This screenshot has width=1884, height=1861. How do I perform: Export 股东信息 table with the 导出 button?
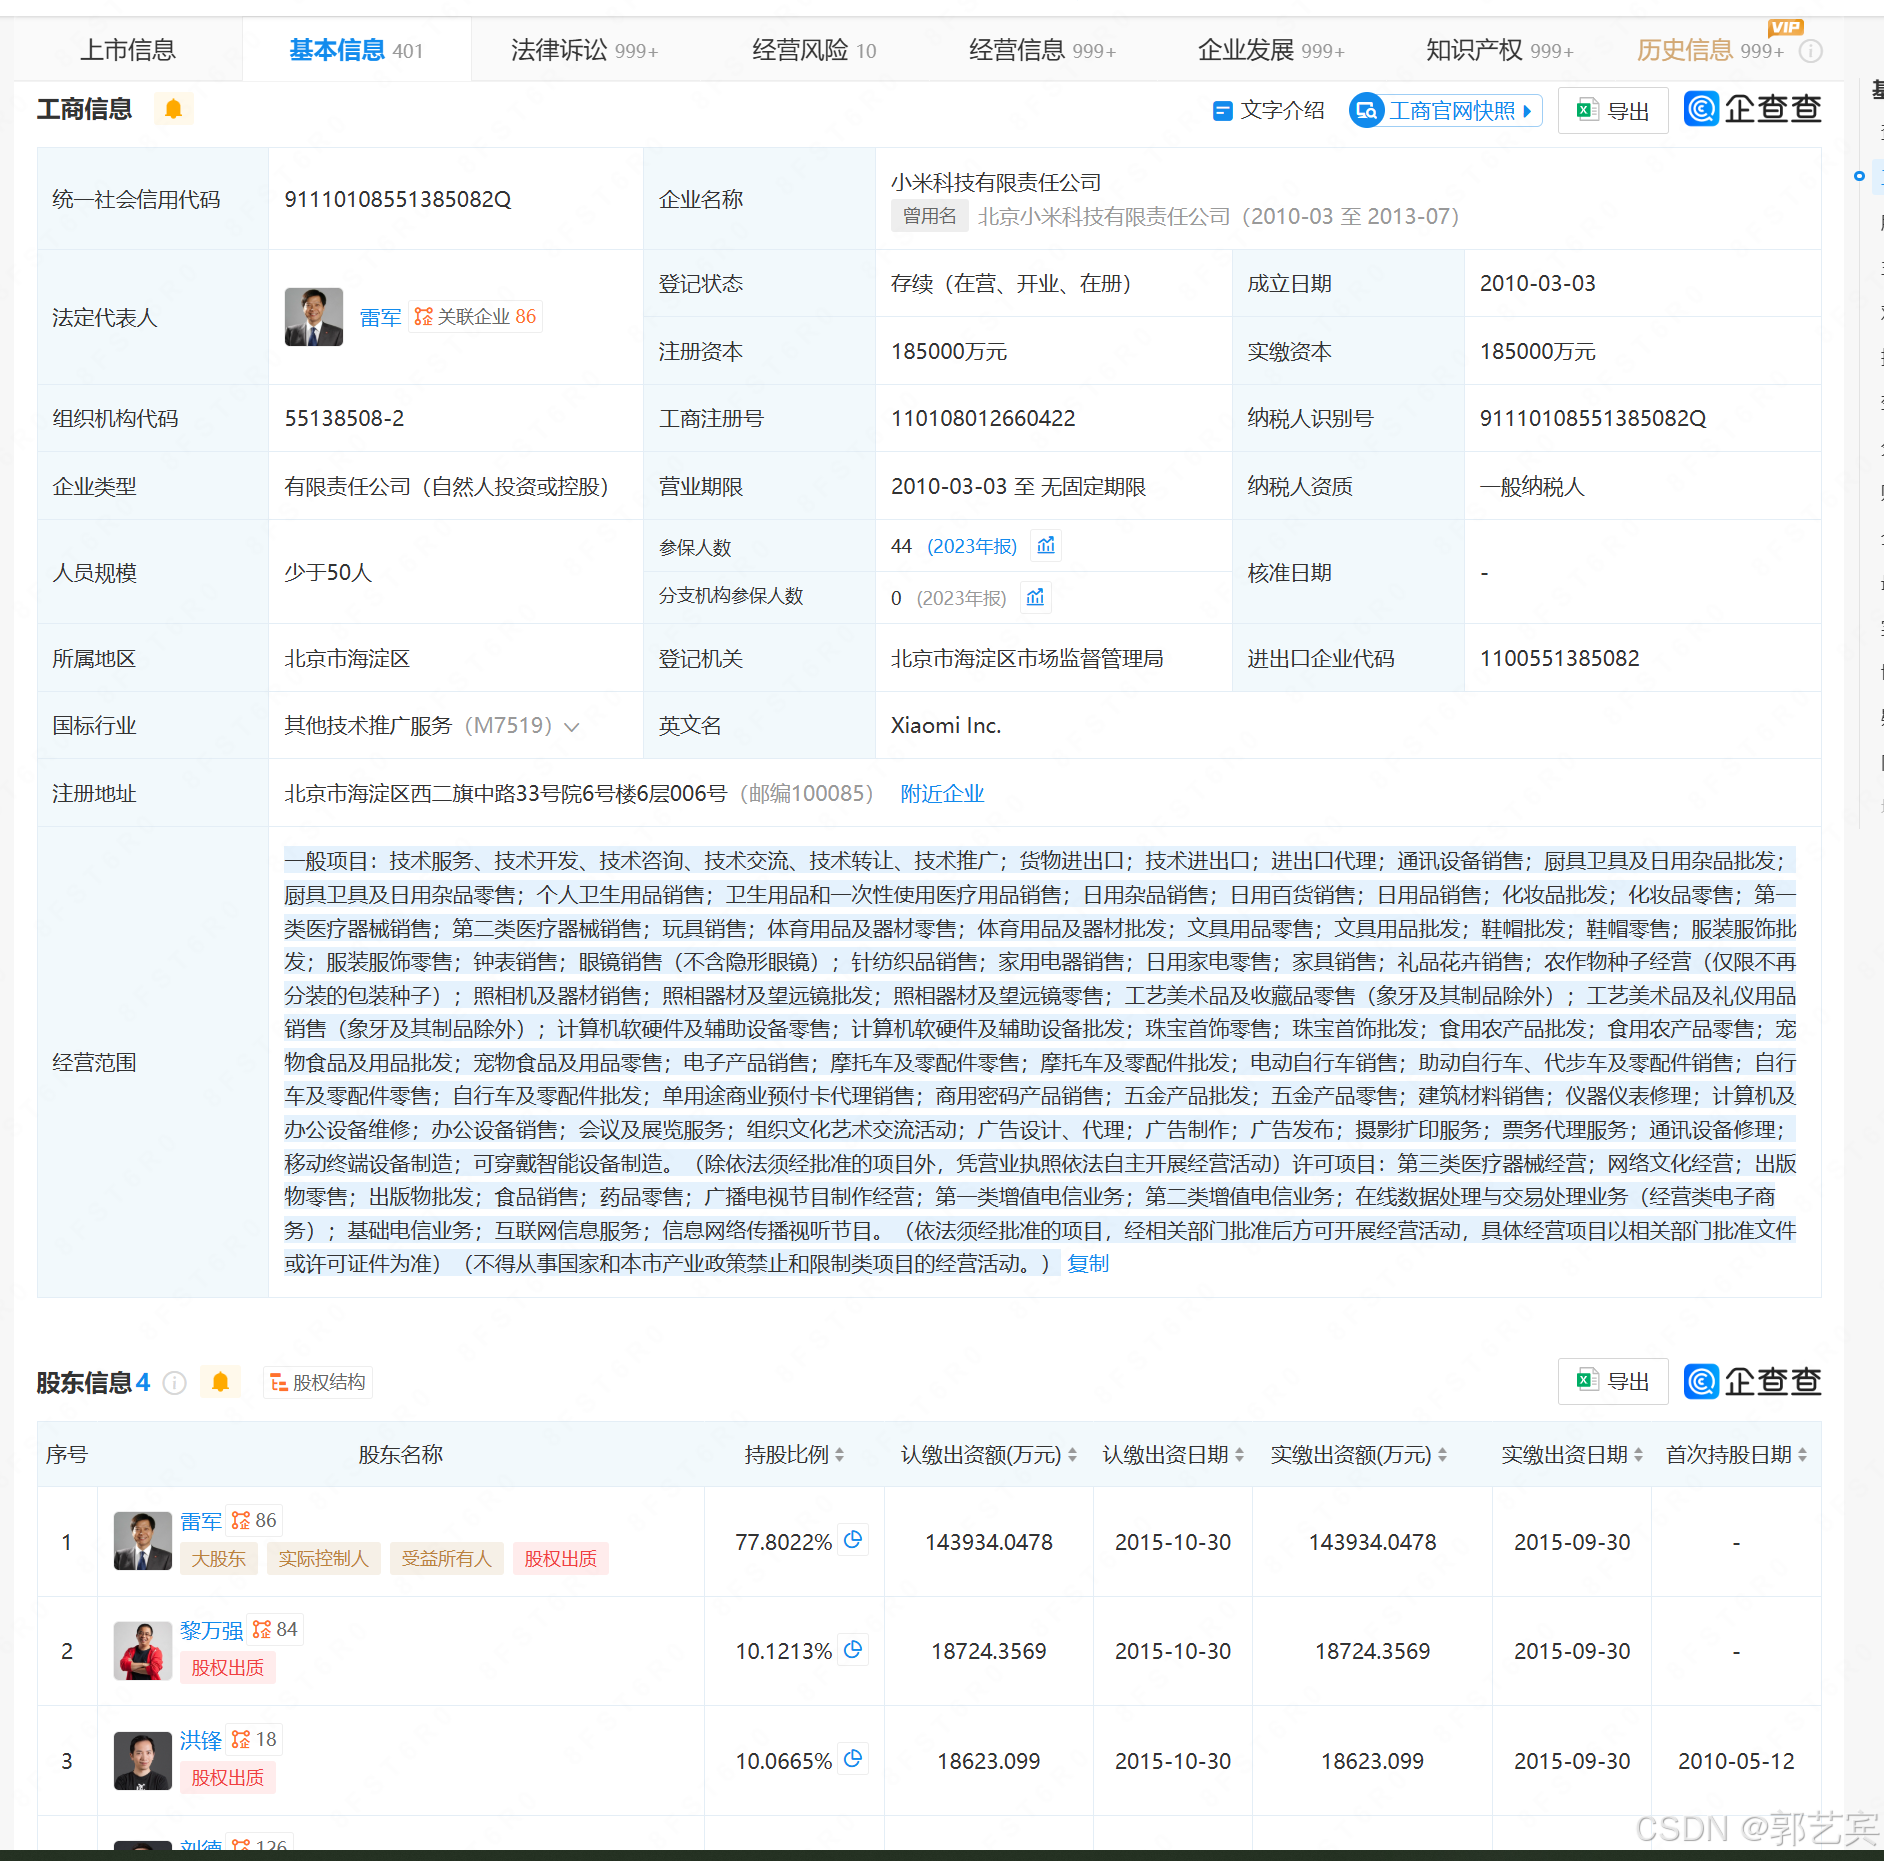pyautogui.click(x=1612, y=1381)
